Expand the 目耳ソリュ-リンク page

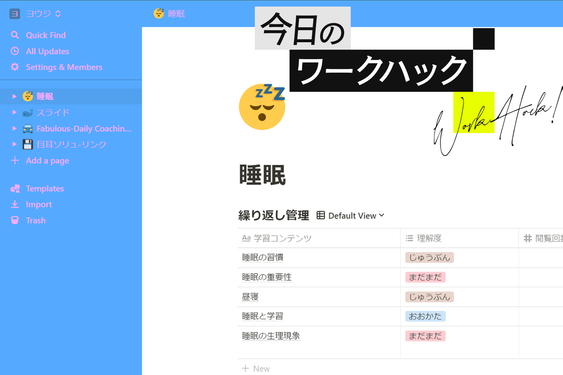[14, 144]
